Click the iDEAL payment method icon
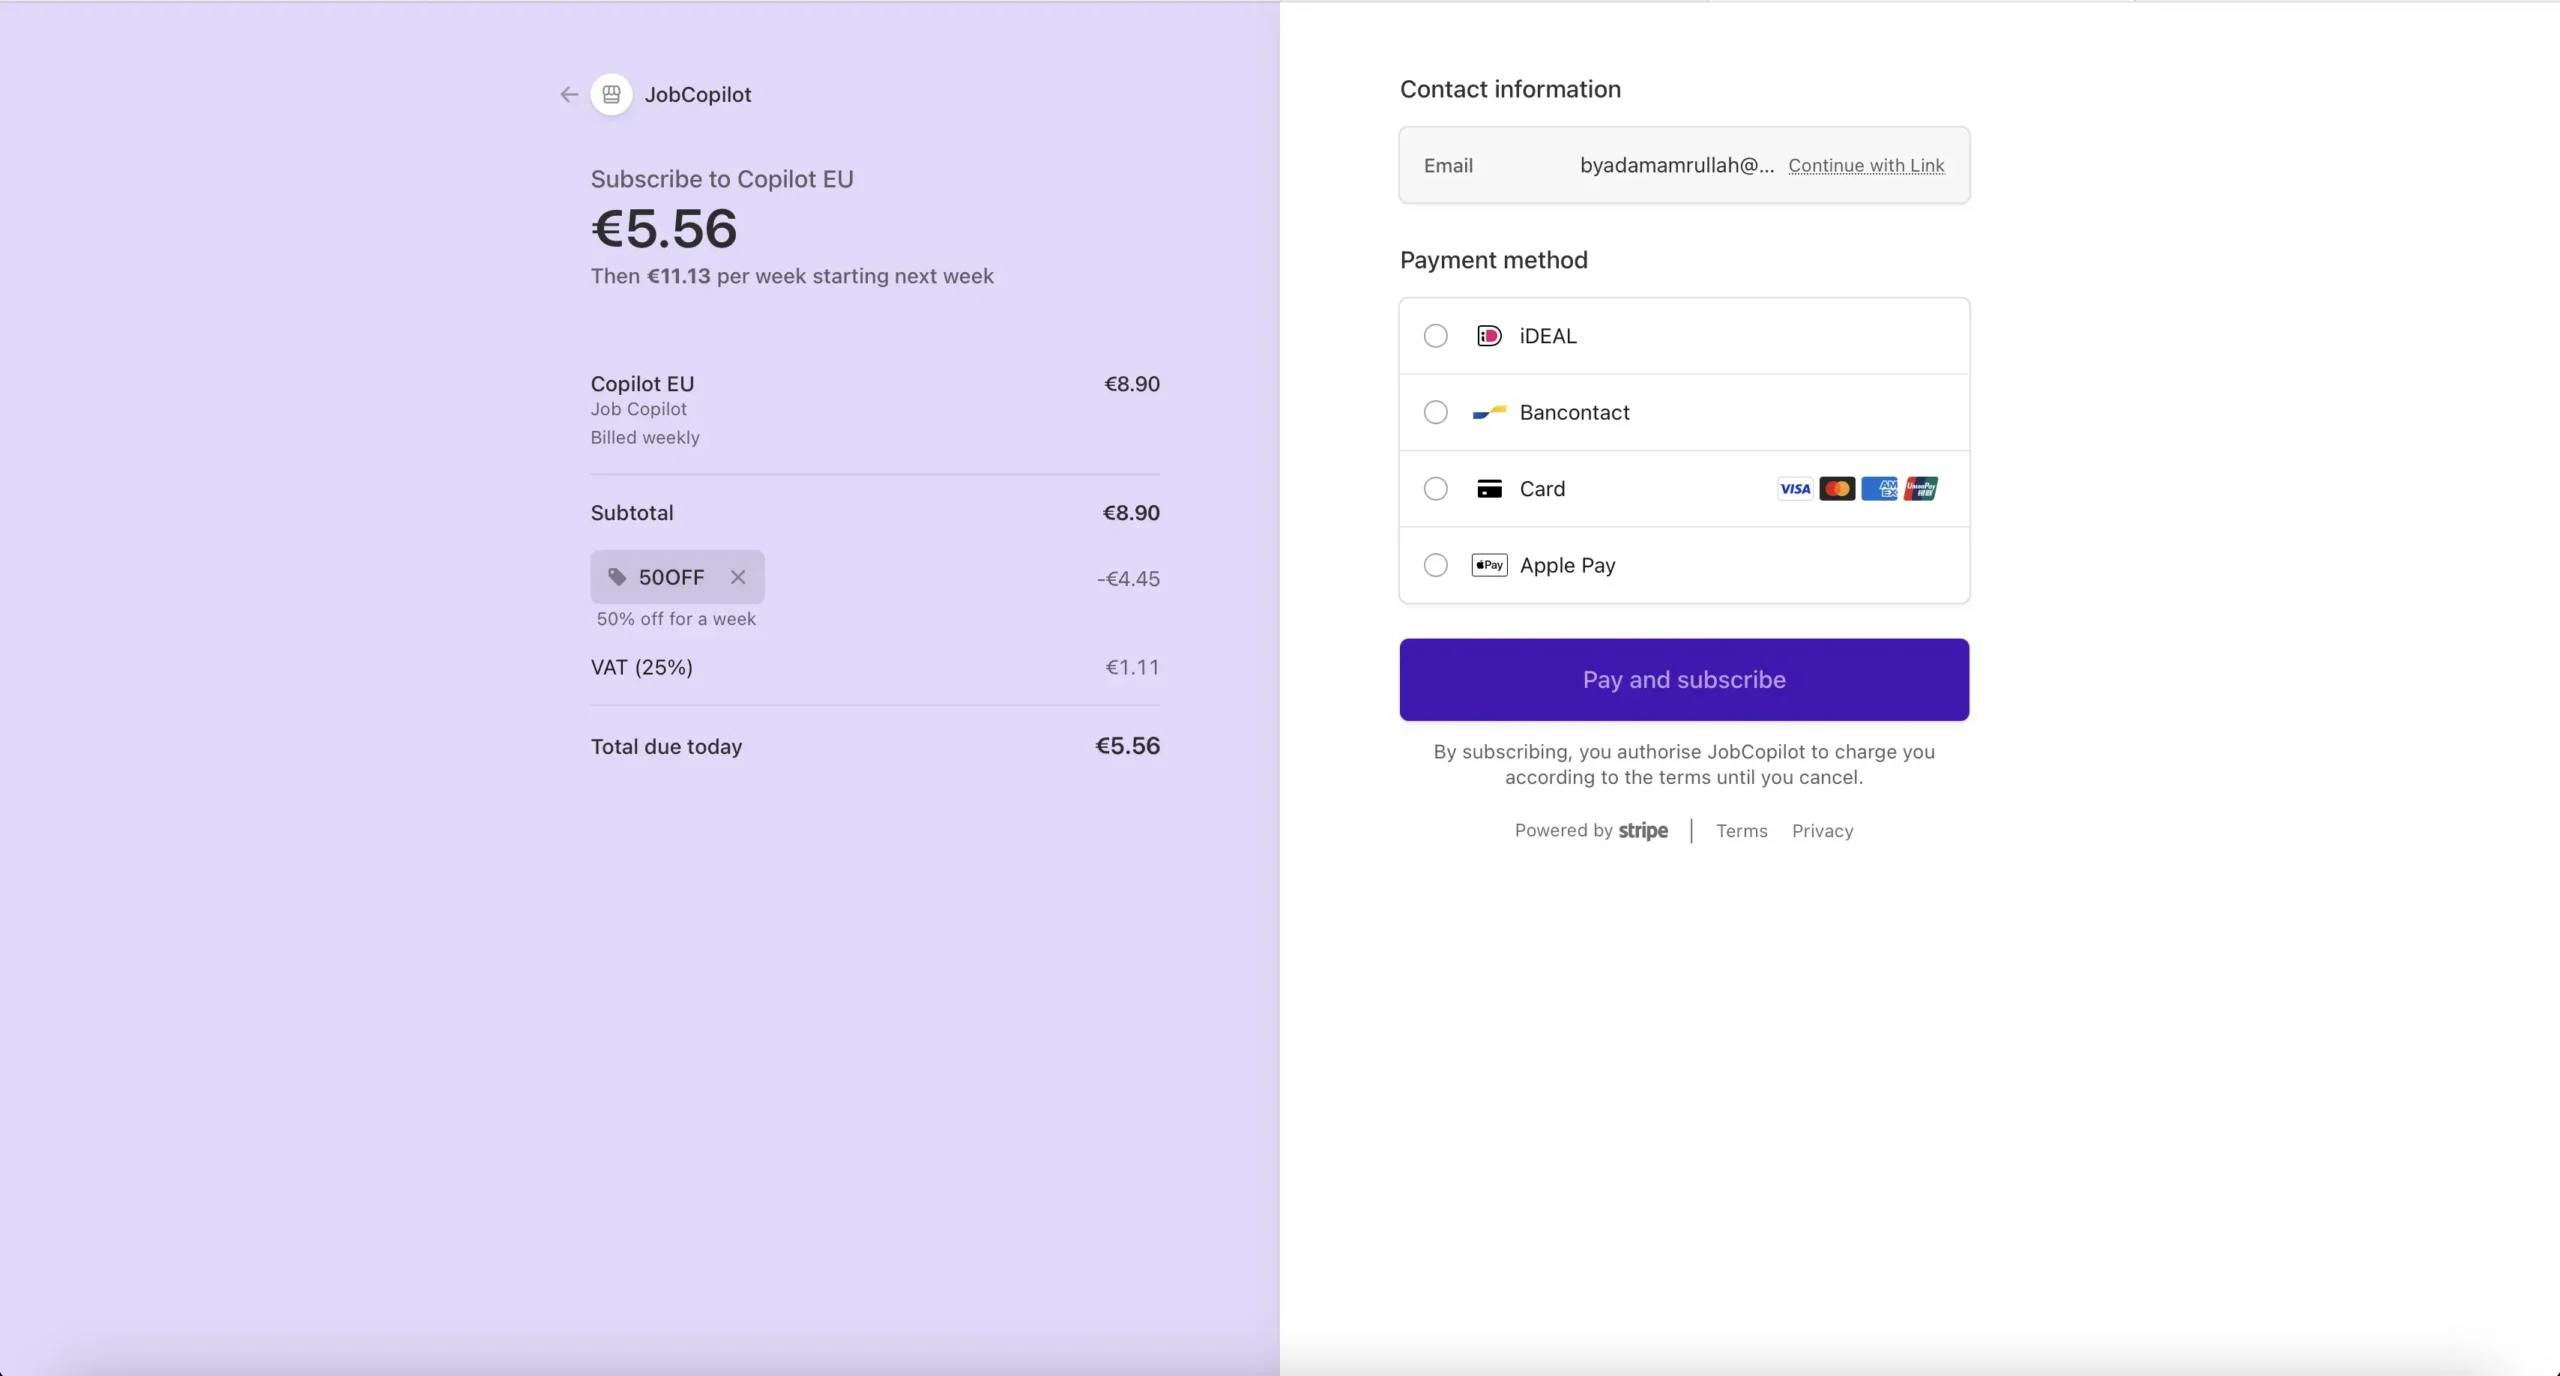2560x1376 pixels. pyautogui.click(x=1488, y=335)
